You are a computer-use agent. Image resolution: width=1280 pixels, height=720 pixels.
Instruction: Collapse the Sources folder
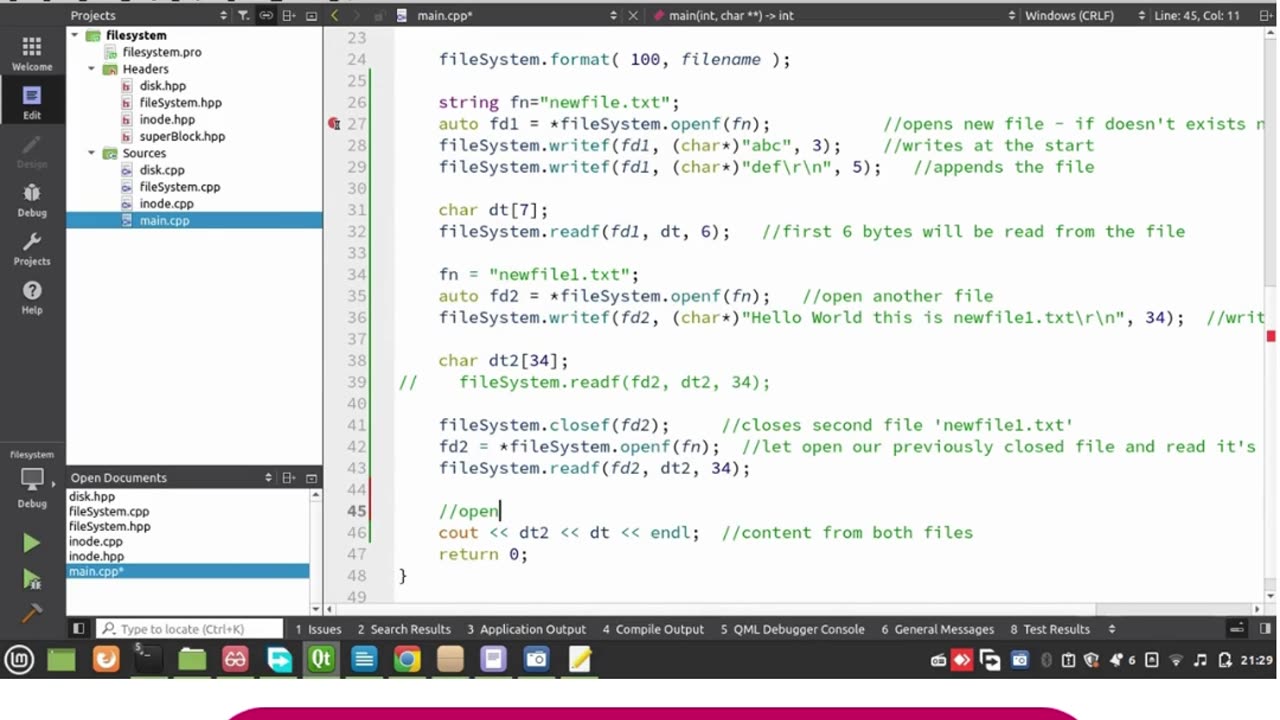(x=91, y=153)
